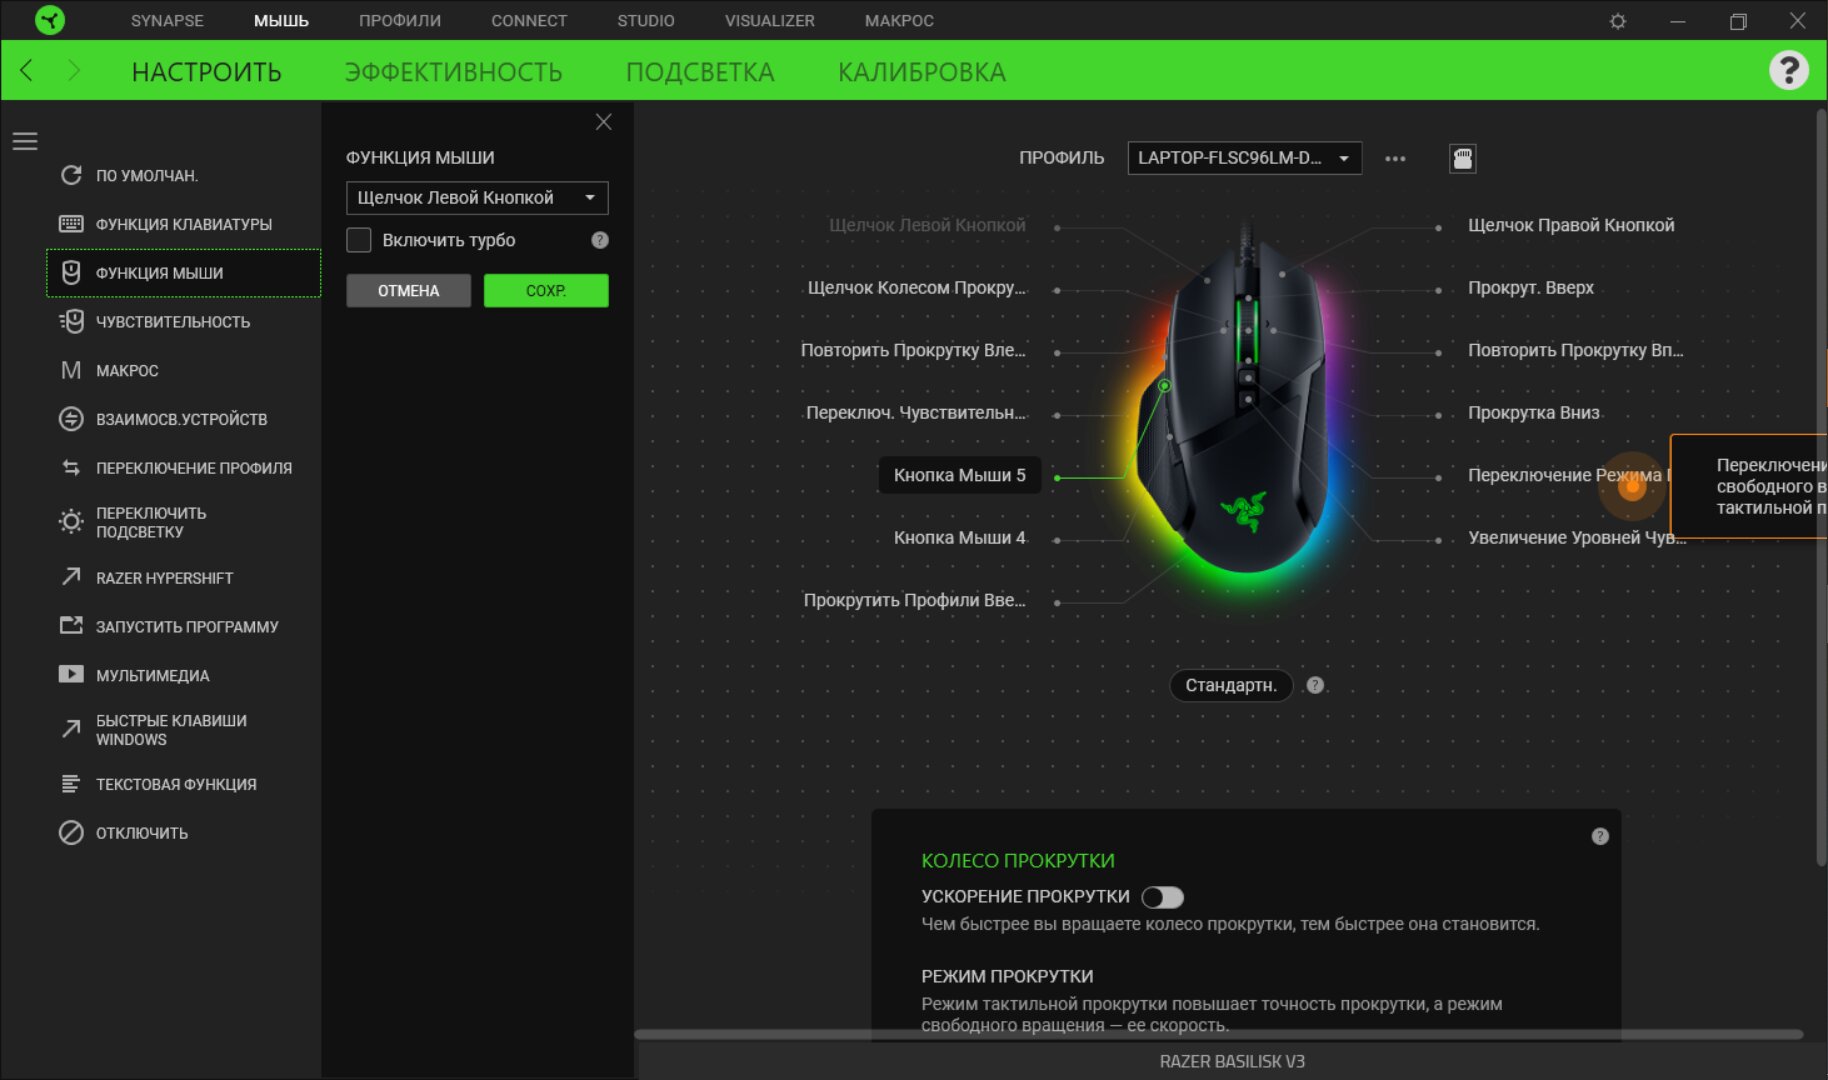The image size is (1828, 1080).
Task: Select Повторить Прокрутку Влево assignment
Action: click(913, 351)
